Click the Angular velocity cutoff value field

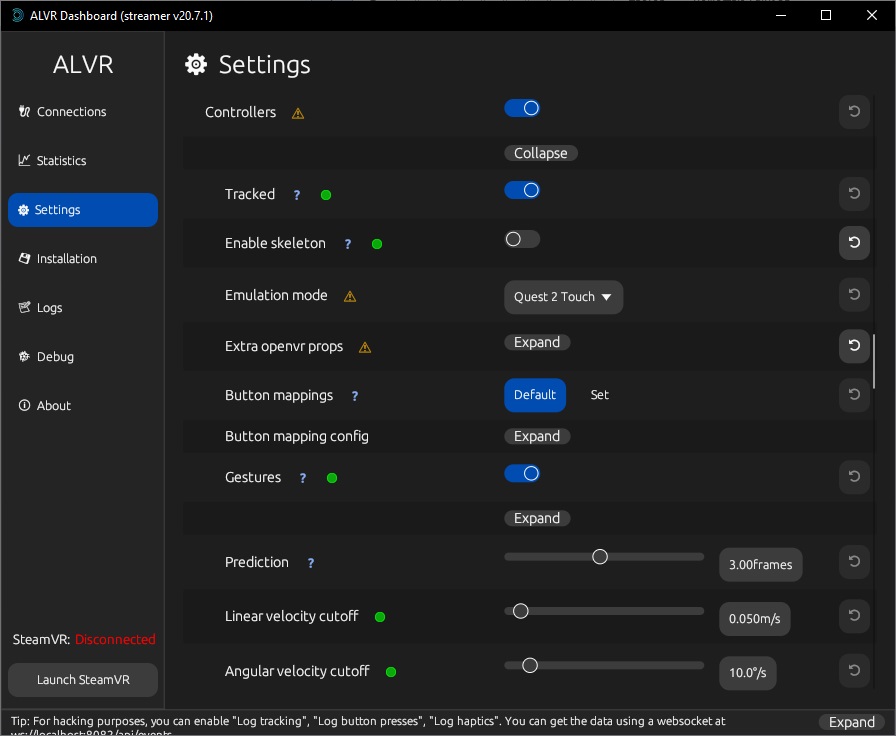click(x=748, y=673)
